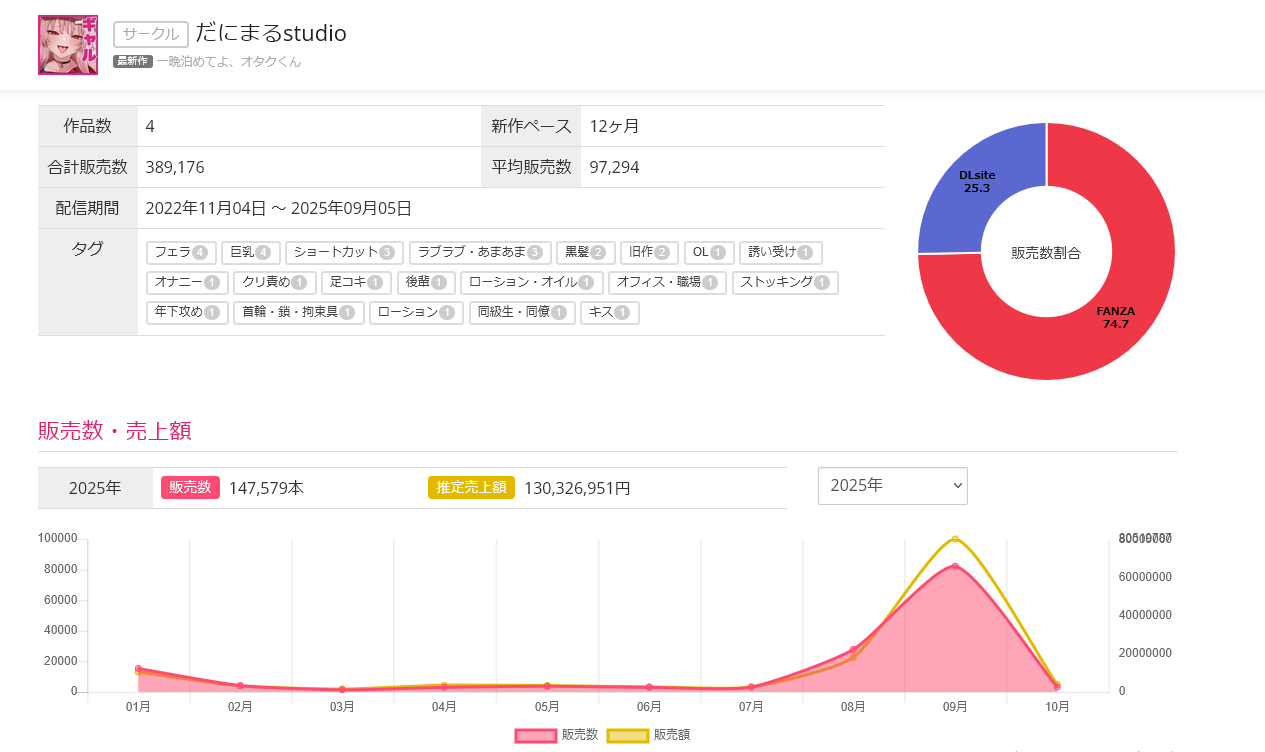Select the 後輩 tag

(x=426, y=283)
